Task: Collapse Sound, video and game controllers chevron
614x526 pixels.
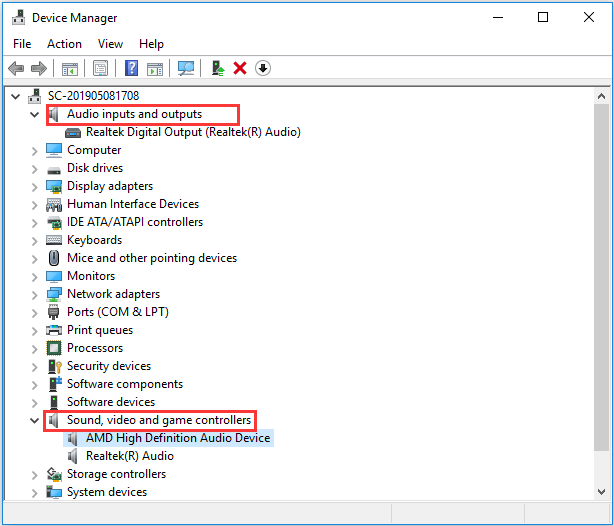Action: tap(34, 420)
